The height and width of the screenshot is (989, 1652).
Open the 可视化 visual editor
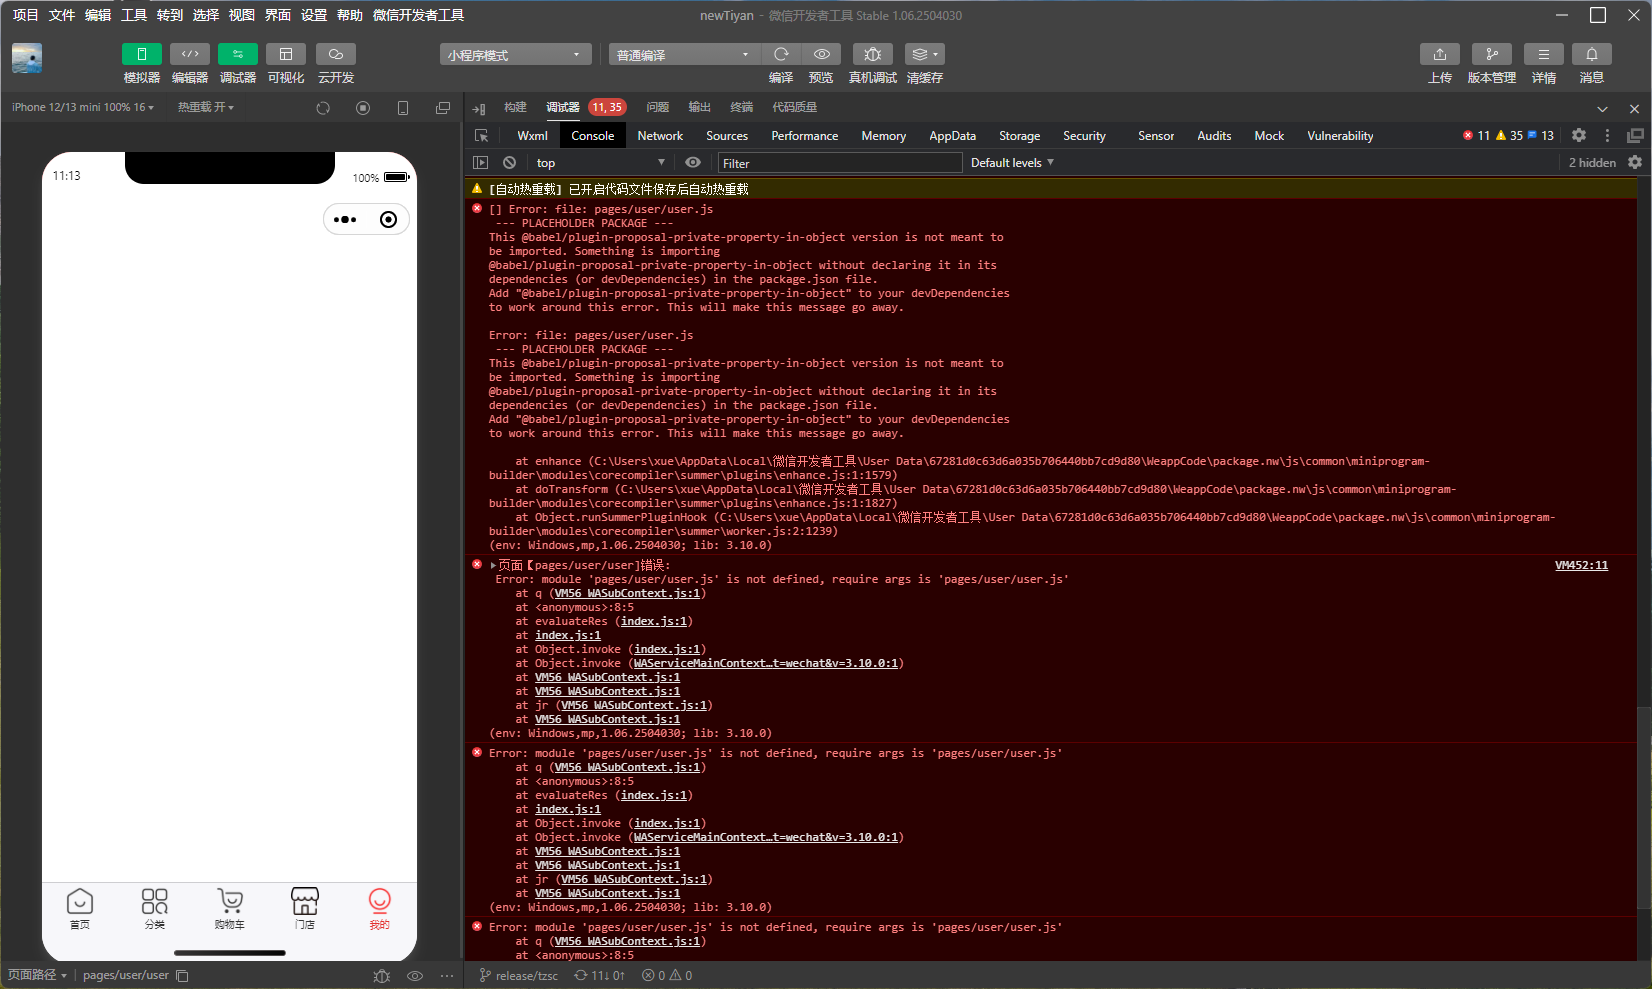[286, 54]
